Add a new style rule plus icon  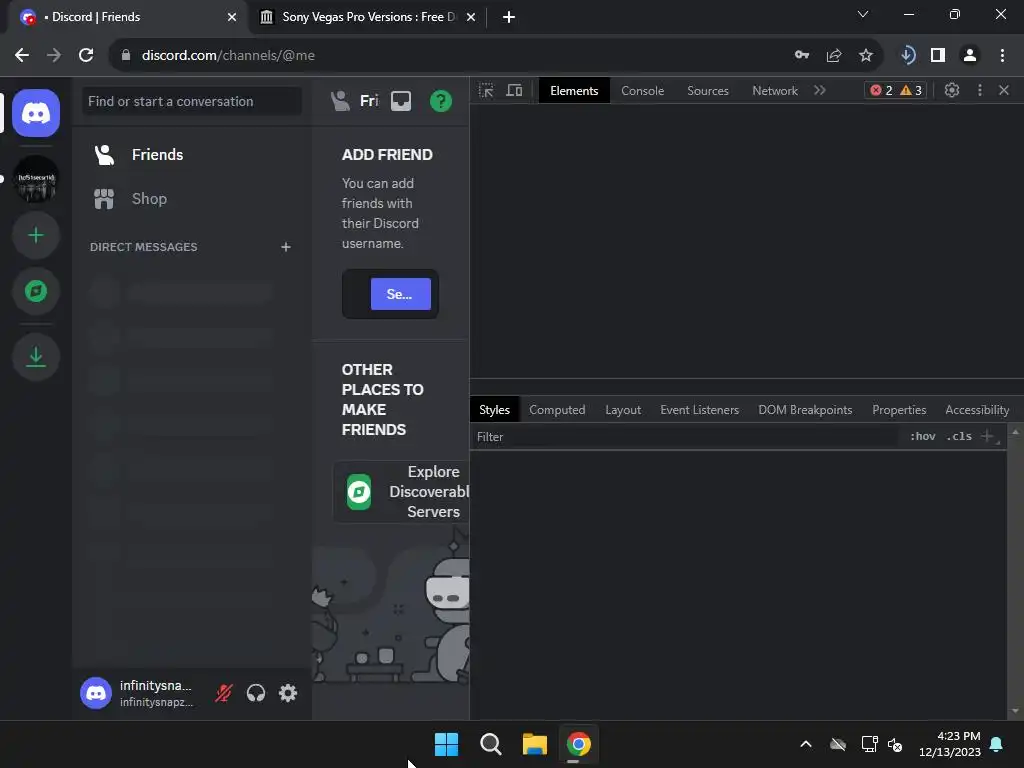click(x=987, y=436)
